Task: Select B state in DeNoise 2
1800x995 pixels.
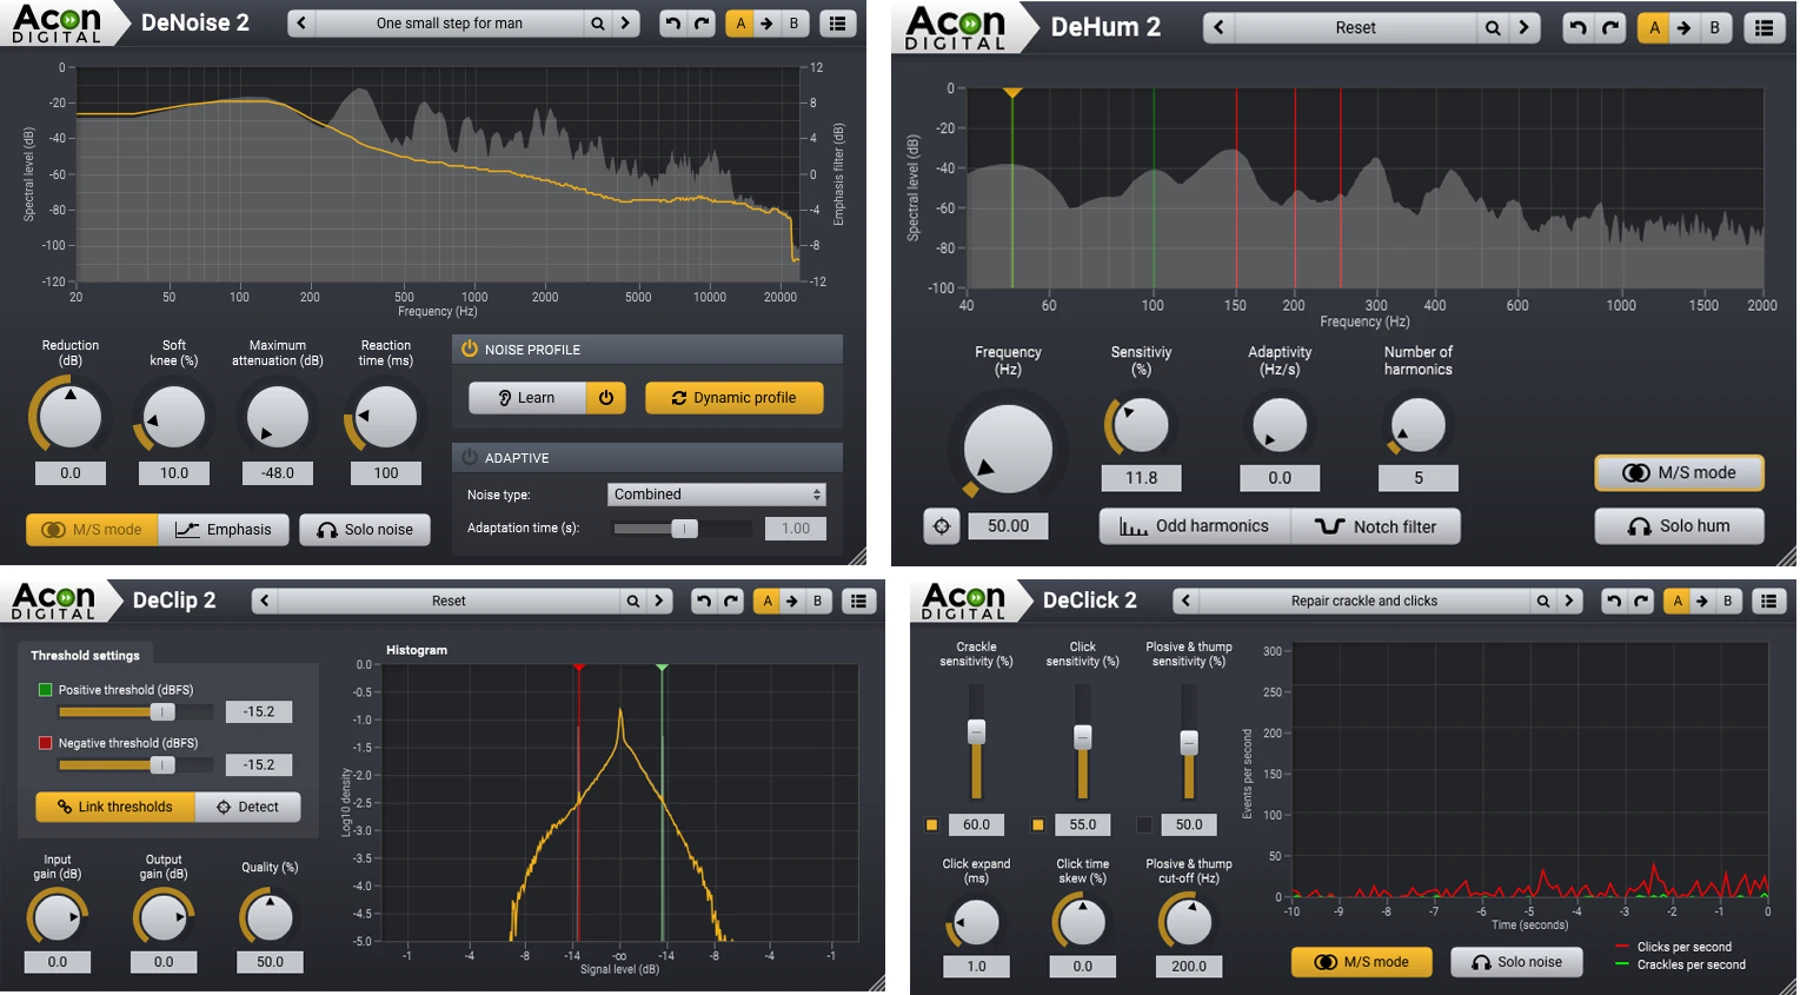Action: (x=794, y=23)
